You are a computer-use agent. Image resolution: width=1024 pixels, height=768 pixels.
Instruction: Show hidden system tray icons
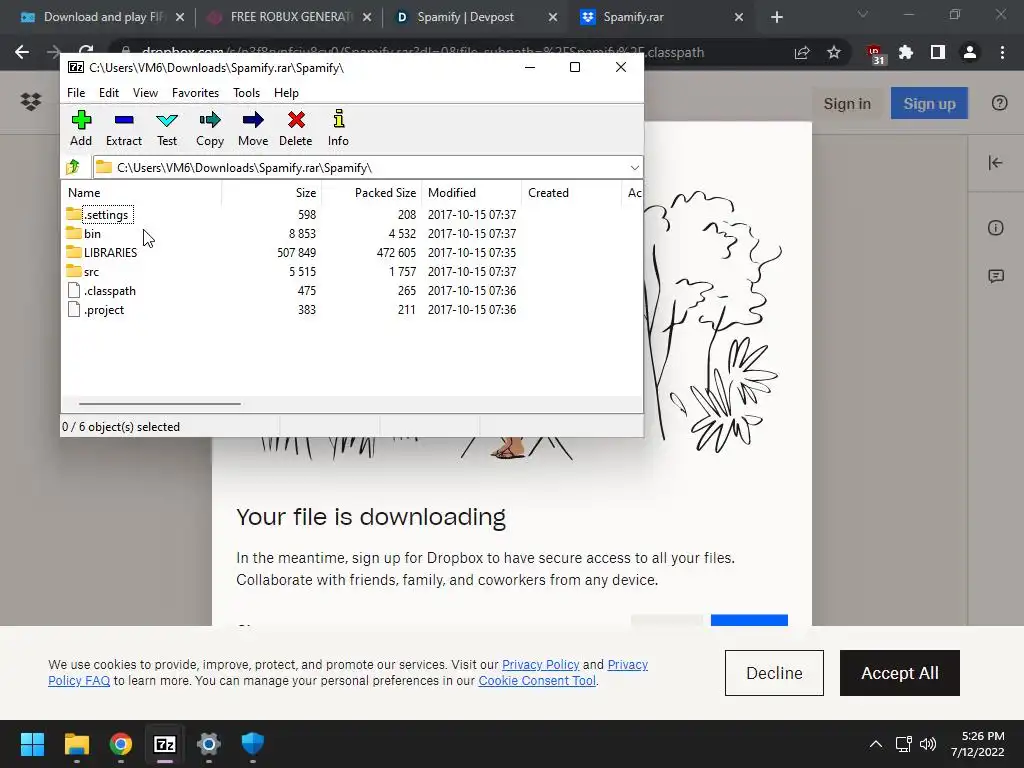coord(876,744)
